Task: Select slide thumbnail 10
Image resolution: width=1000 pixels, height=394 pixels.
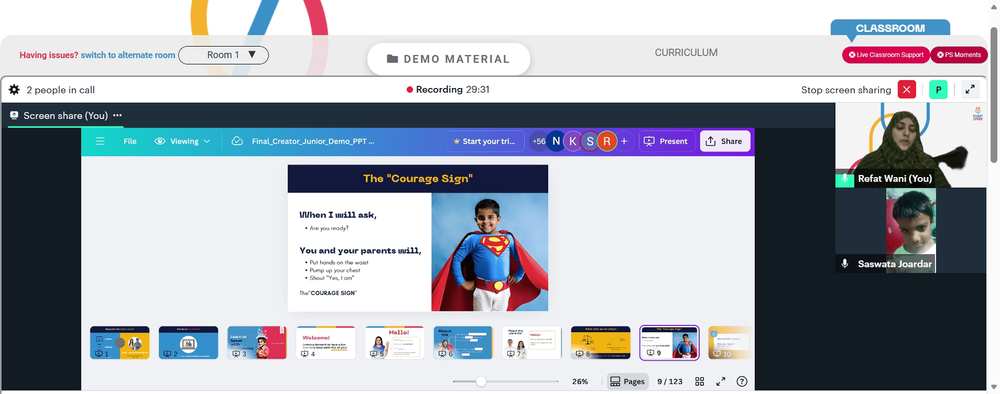Action: pyautogui.click(x=729, y=343)
